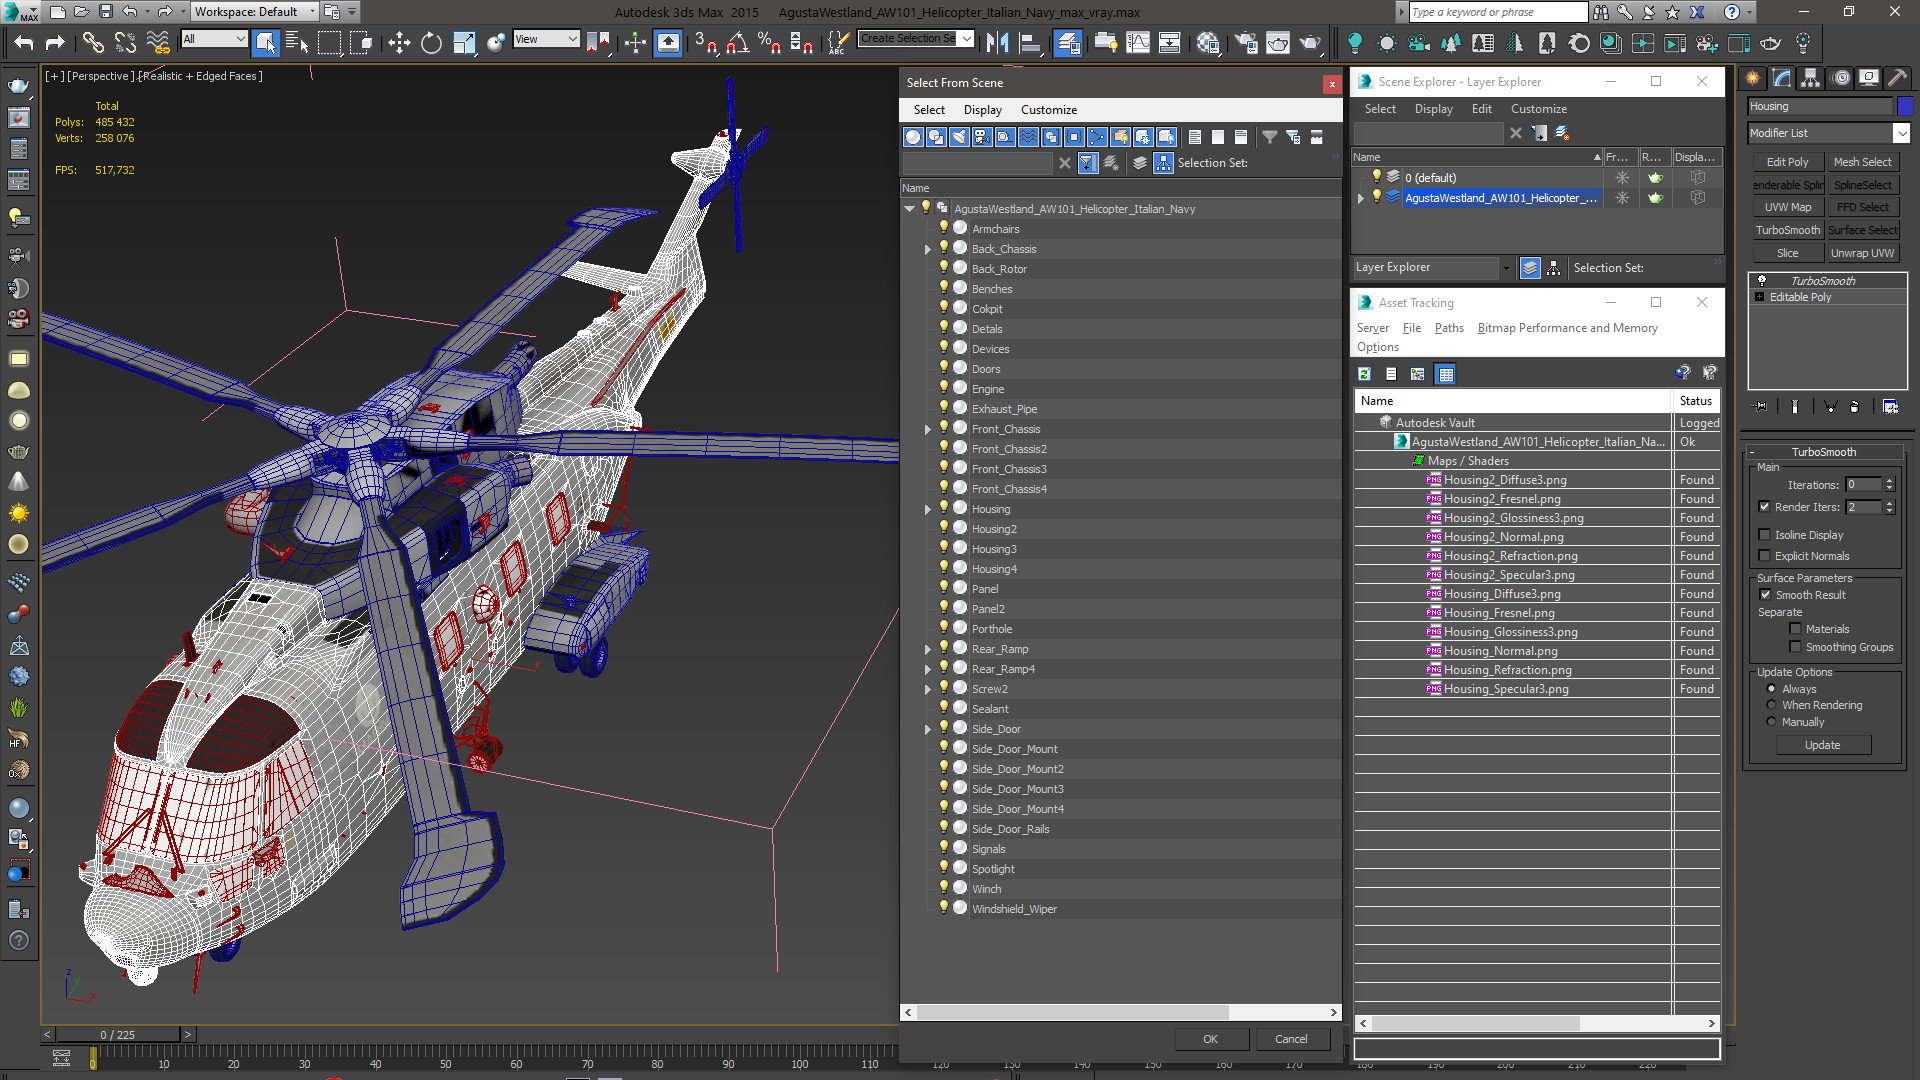Viewport: 1920px width, 1080px height.
Task: Select the Manually update option
Action: [x=1771, y=722]
